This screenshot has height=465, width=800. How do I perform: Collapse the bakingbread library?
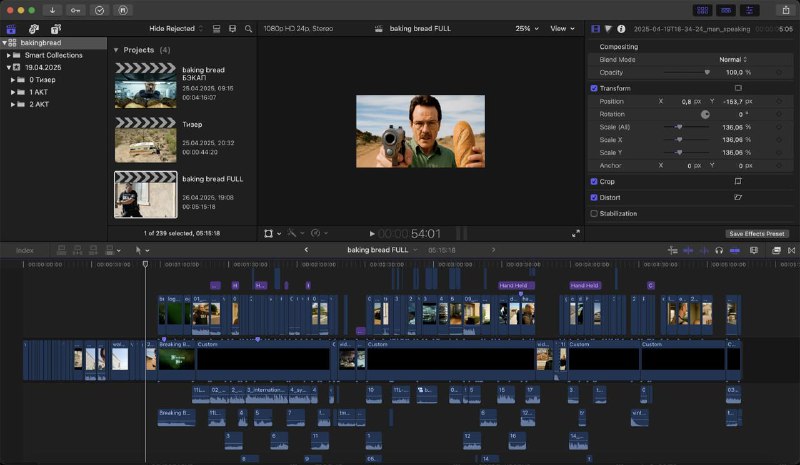[x=4, y=43]
